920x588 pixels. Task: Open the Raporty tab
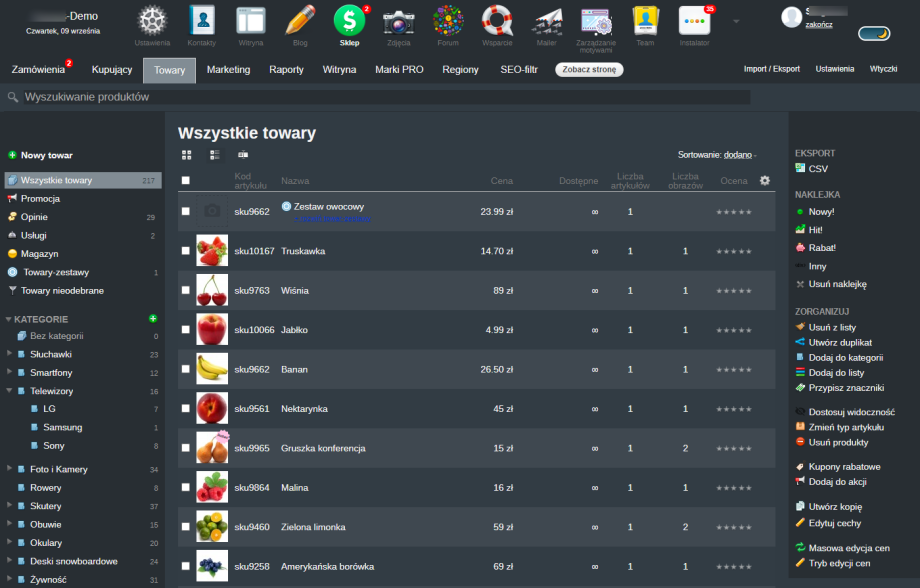286,69
